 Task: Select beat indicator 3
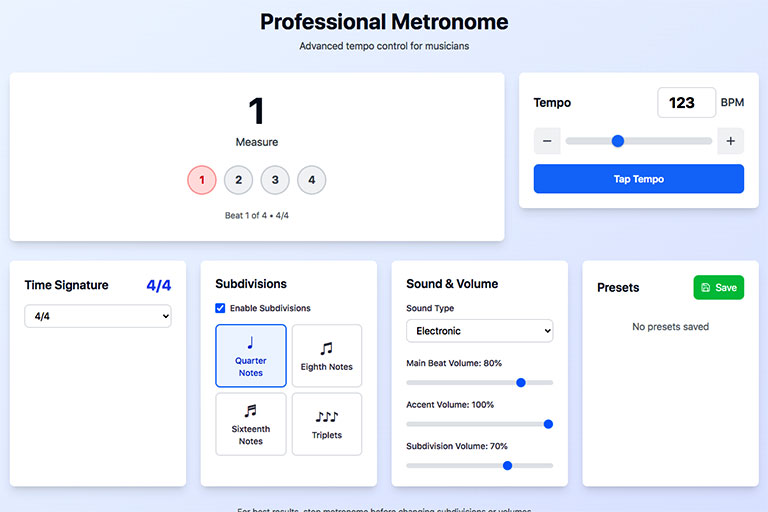(x=275, y=180)
